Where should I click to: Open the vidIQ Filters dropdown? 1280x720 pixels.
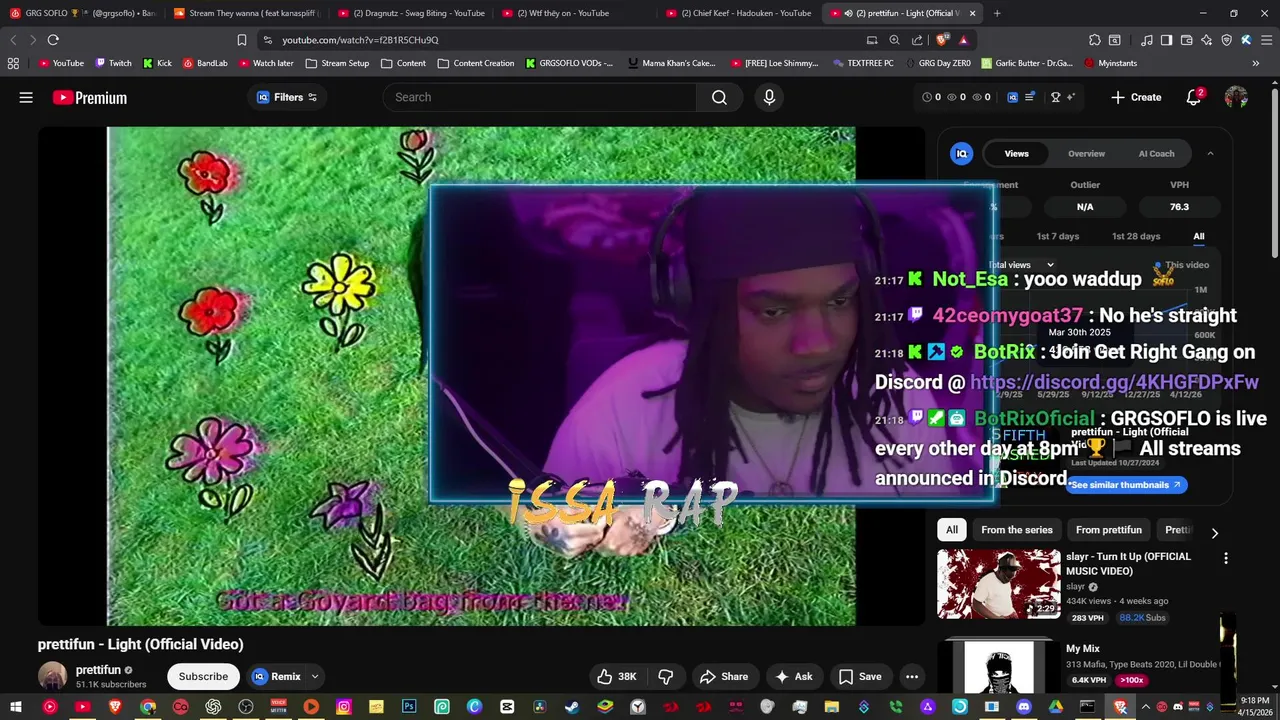[287, 97]
